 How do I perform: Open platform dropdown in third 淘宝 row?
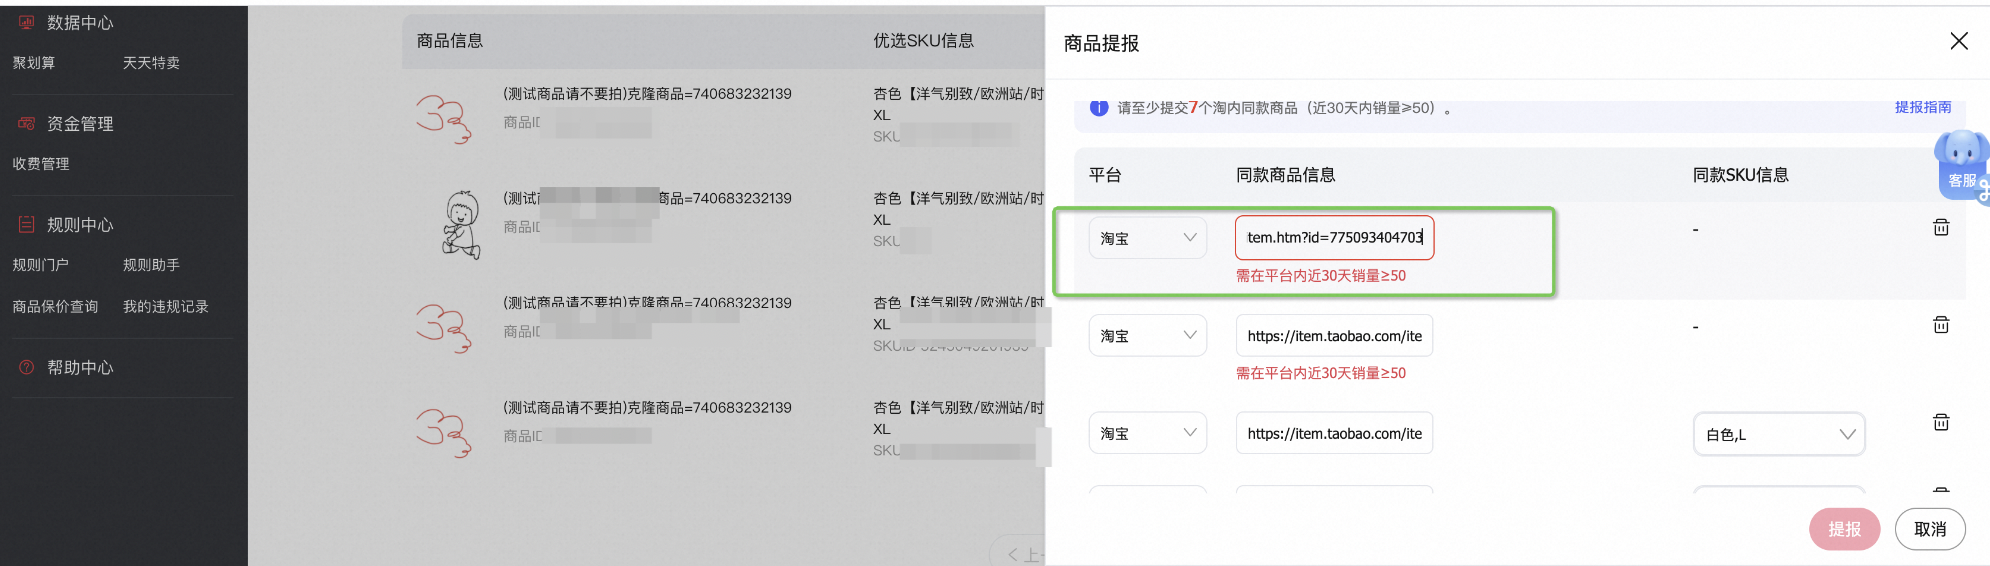tap(1148, 433)
